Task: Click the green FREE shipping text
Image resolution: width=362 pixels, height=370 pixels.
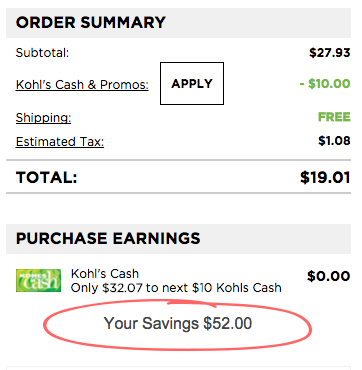Action: (x=334, y=117)
